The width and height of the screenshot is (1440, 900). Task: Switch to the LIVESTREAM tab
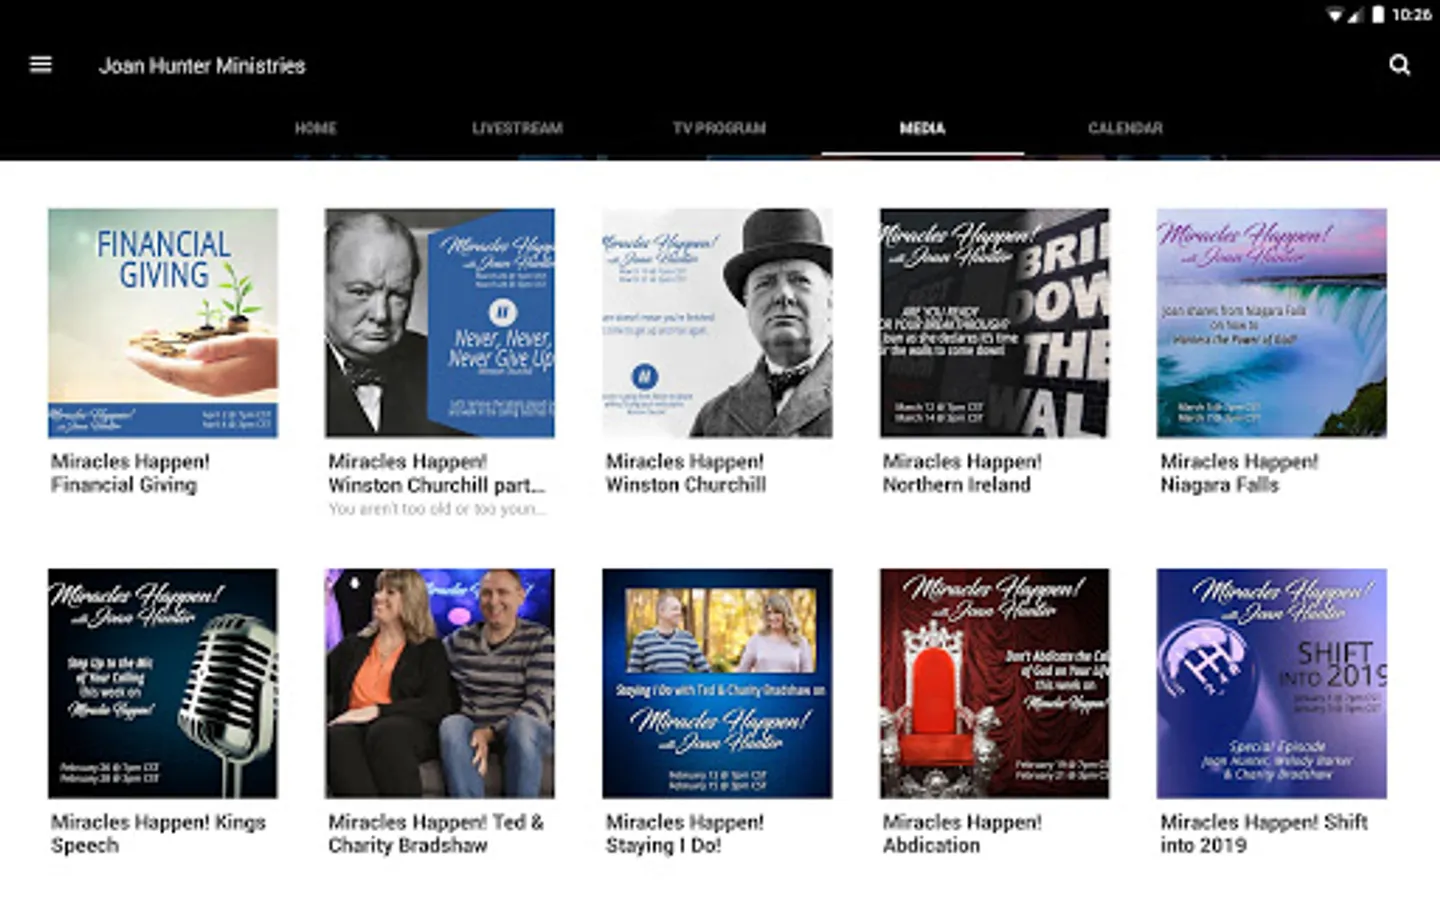(517, 128)
